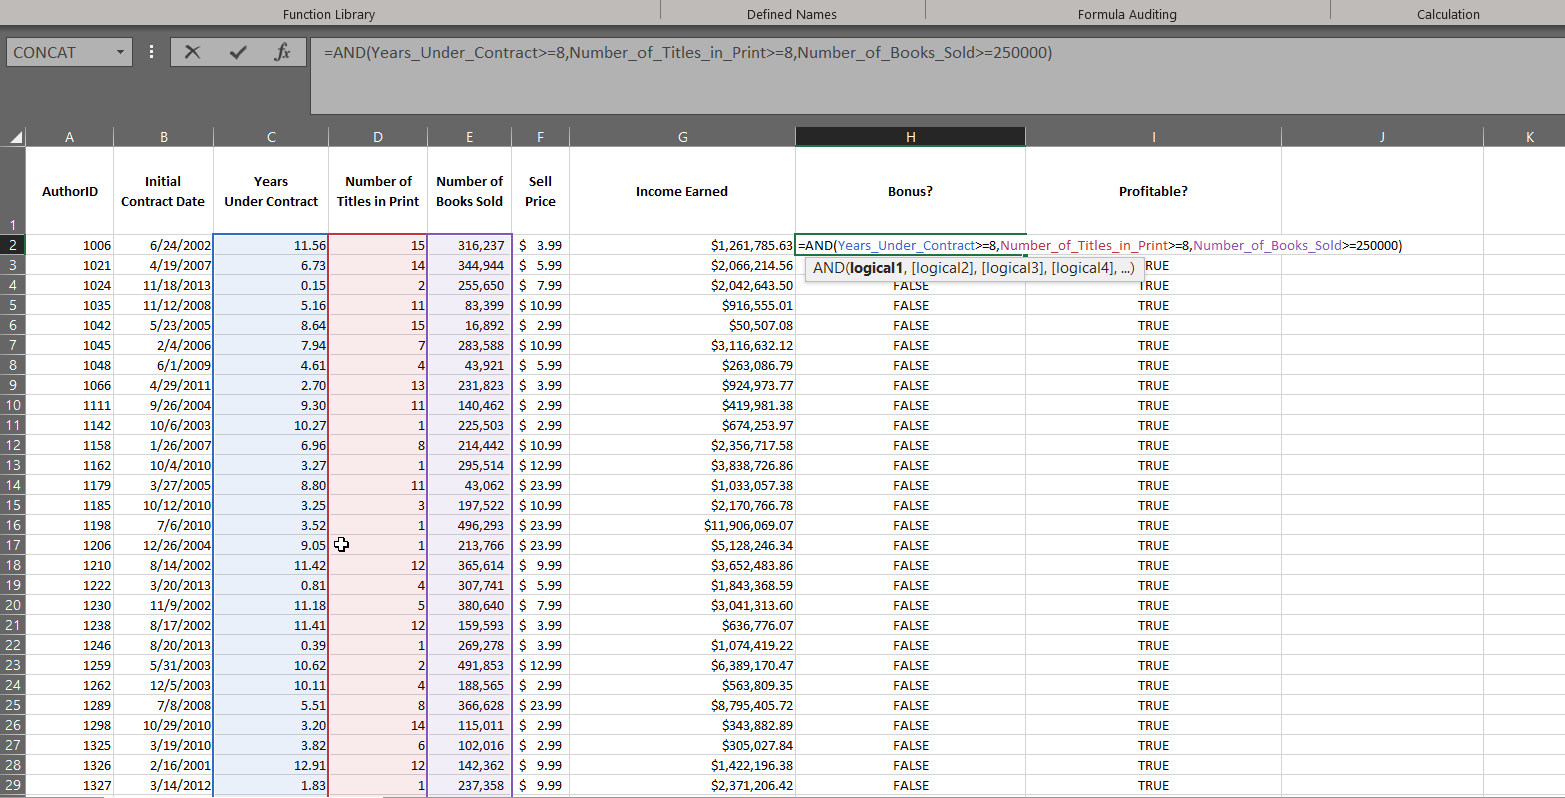
Task: Select the row 17 header
Action: 13,545
